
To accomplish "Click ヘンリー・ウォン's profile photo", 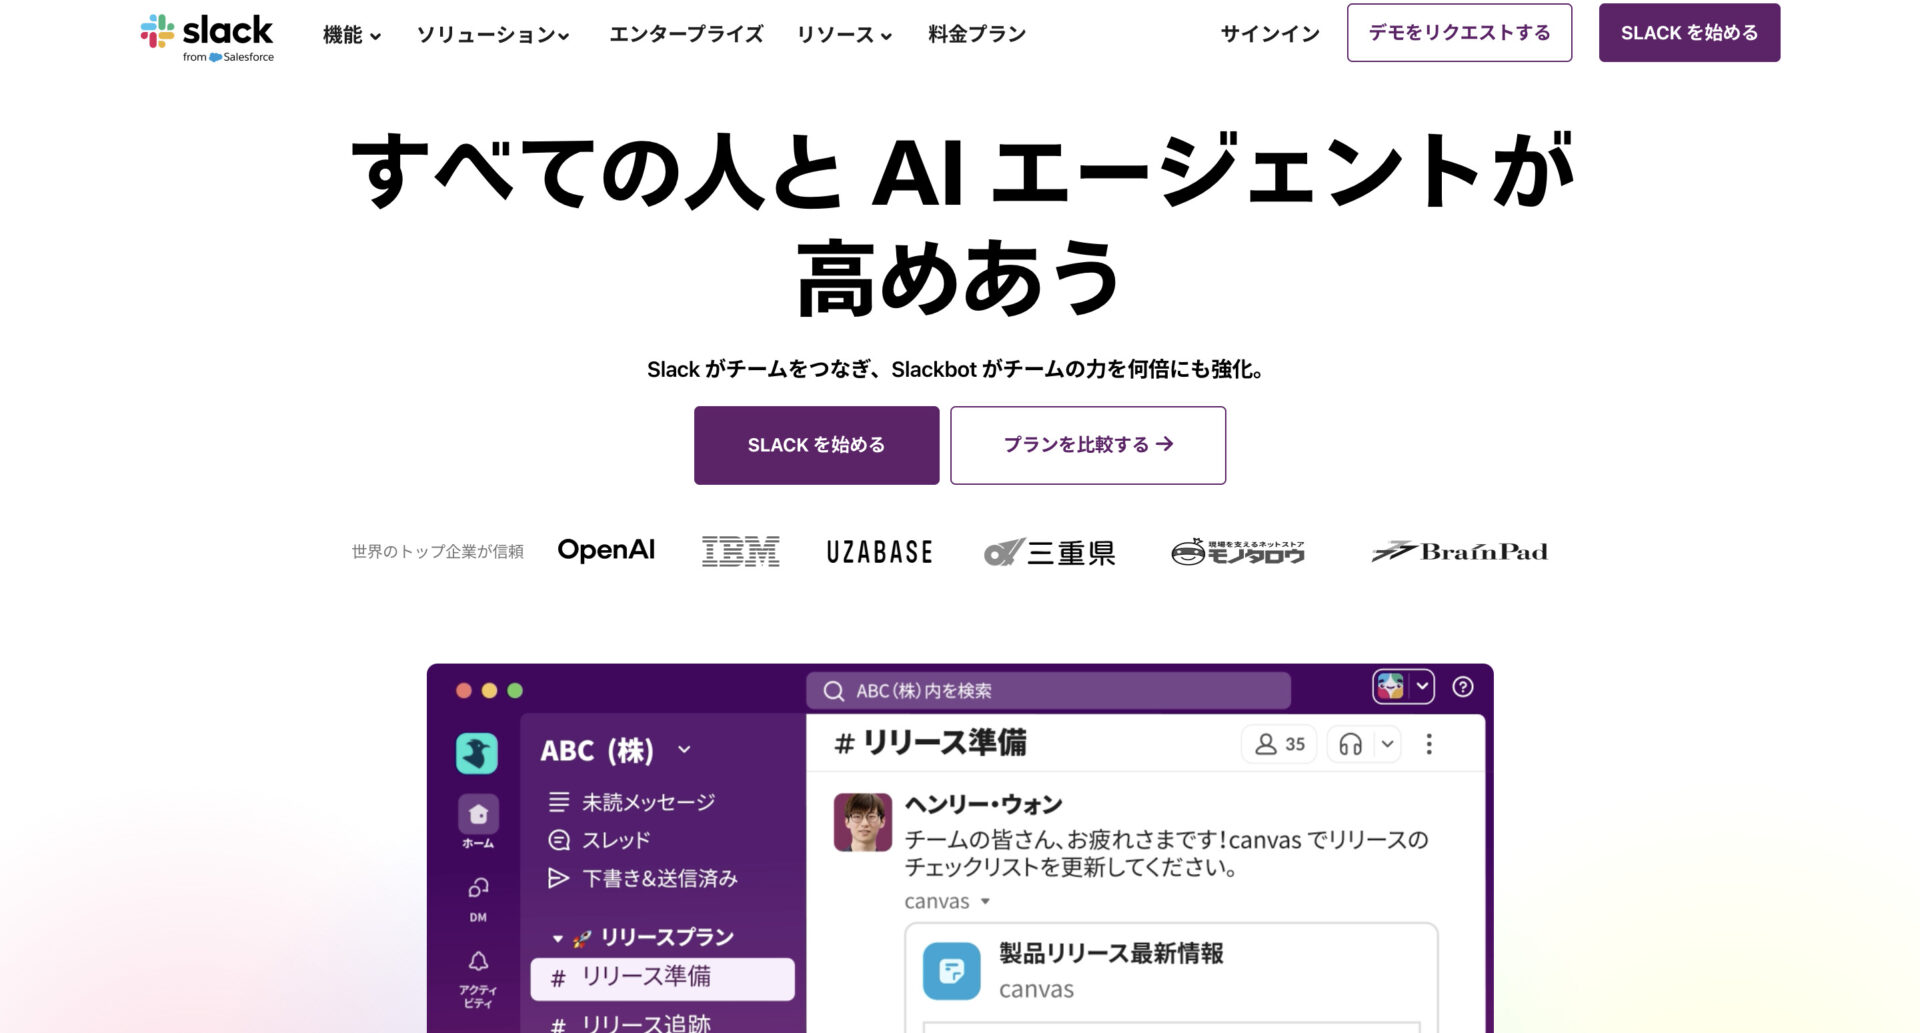I will pyautogui.click(x=862, y=822).
